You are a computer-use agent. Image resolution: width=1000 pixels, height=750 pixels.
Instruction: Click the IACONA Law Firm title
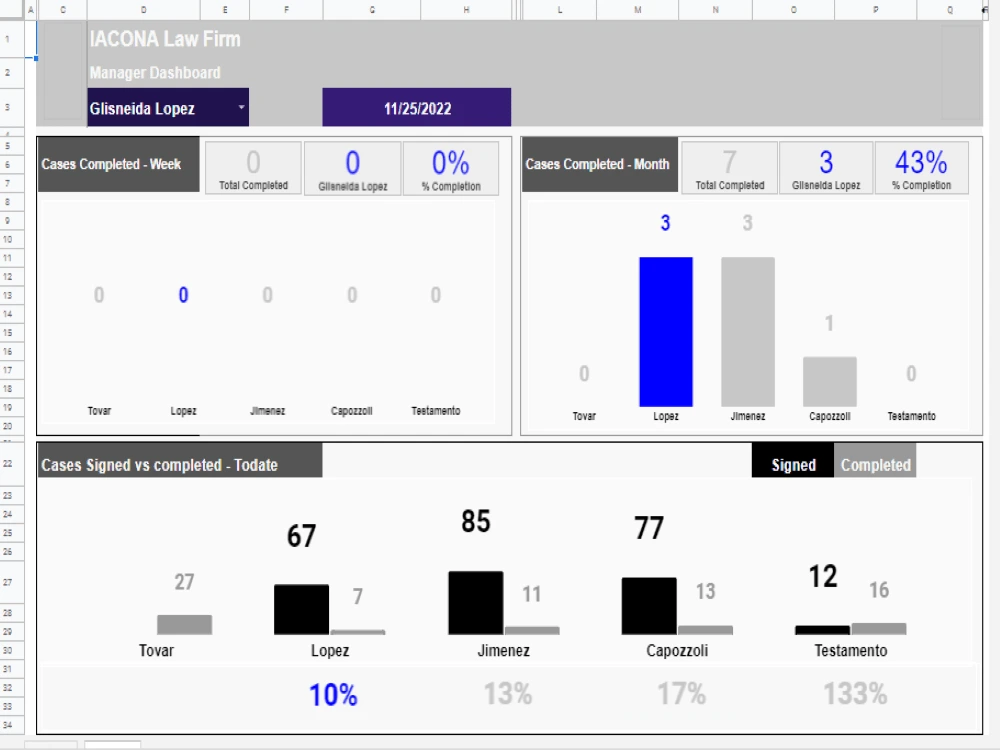(x=164, y=40)
